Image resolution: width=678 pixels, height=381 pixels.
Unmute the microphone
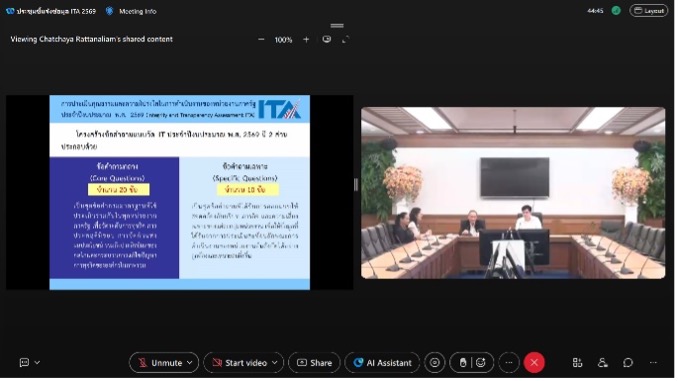[x=161, y=364]
